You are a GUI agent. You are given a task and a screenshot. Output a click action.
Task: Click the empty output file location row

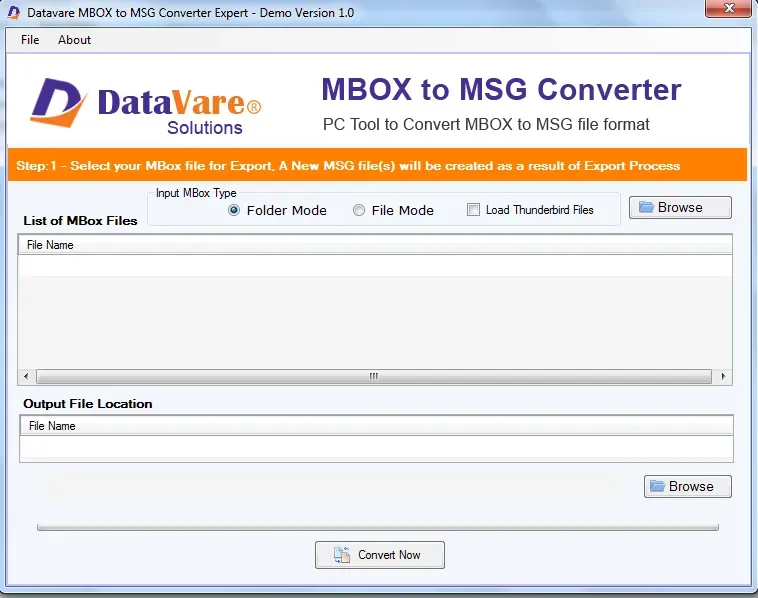pyautogui.click(x=377, y=446)
